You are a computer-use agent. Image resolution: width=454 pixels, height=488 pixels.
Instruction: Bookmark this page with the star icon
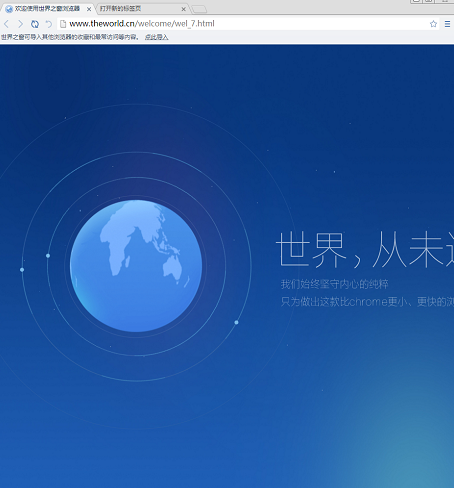point(433,24)
